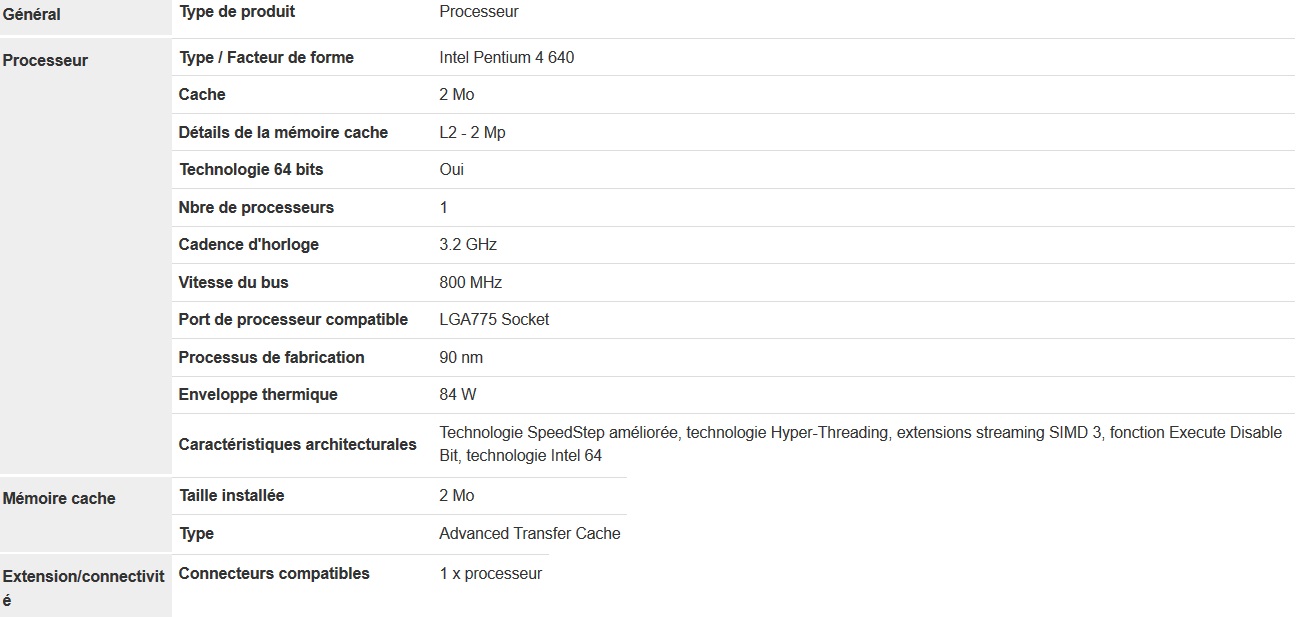Click the '800 MHz' bus speed value
The image size is (1302, 617).
pyautogui.click(x=470, y=282)
